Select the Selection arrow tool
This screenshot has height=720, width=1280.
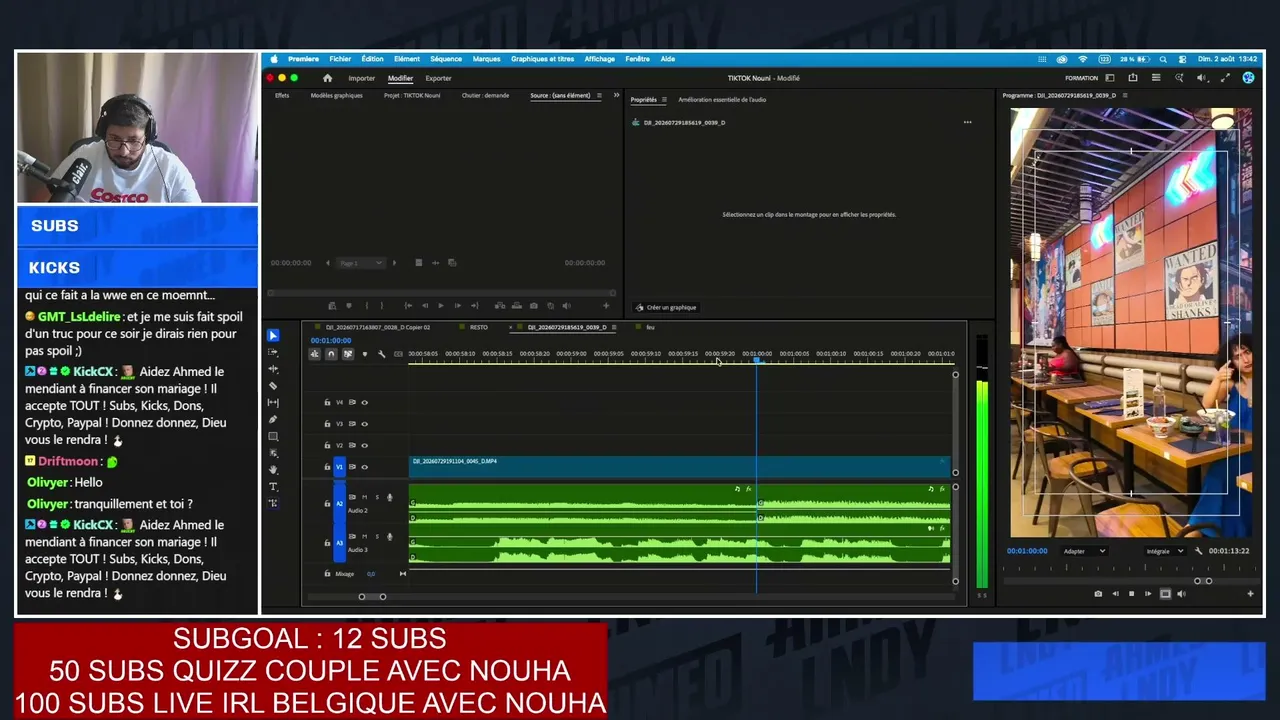click(273, 336)
